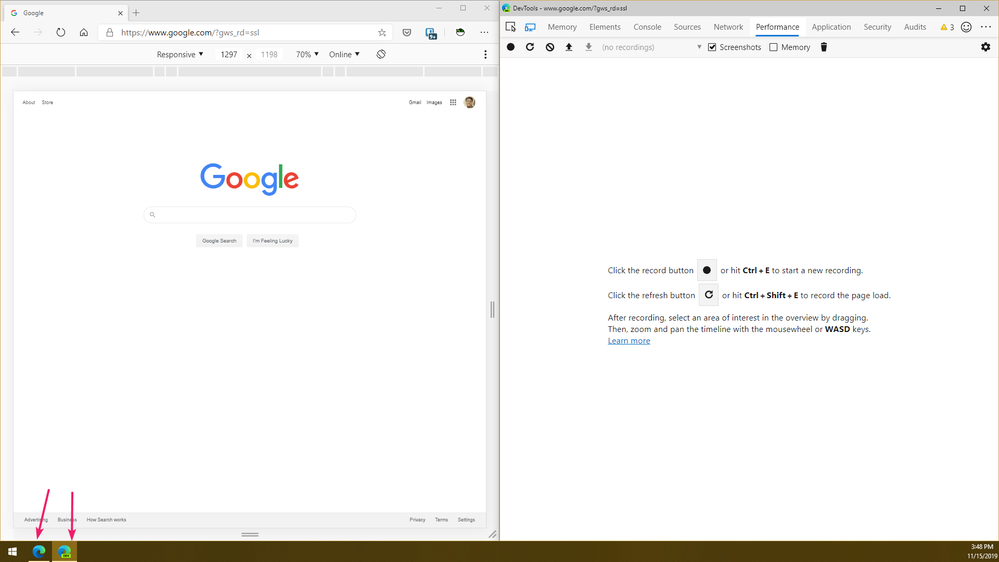Open the Sources tab

pyautogui.click(x=687, y=27)
